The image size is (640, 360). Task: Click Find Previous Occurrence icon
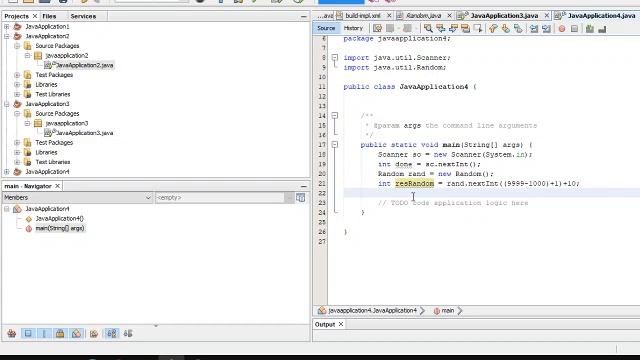coord(440,28)
